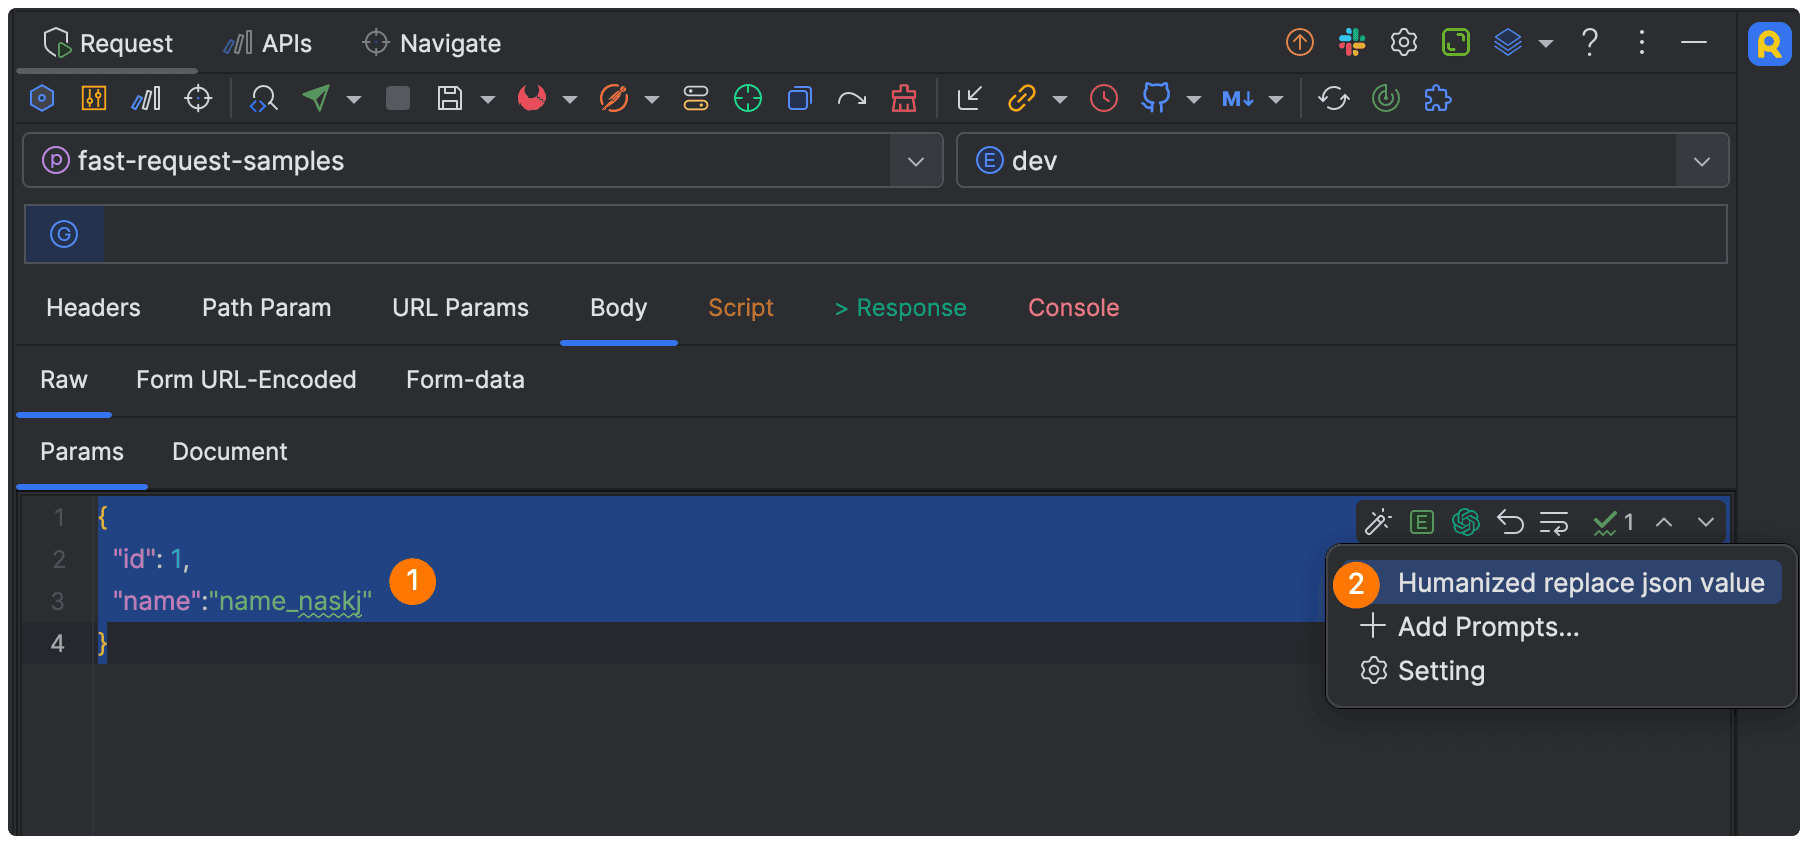The height and width of the screenshot is (844, 1808).
Task: Click the ChatGPT icon in editor toolbar
Action: point(1466,522)
